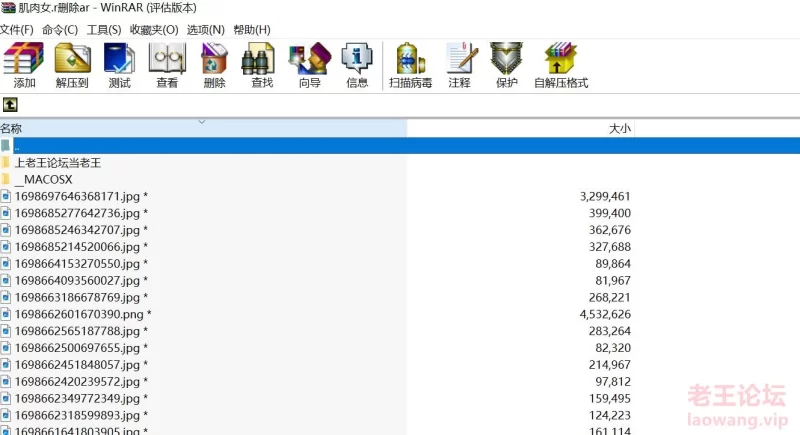Select file 1698685246342707.jpg
800x435 pixels.
[x=81, y=230]
